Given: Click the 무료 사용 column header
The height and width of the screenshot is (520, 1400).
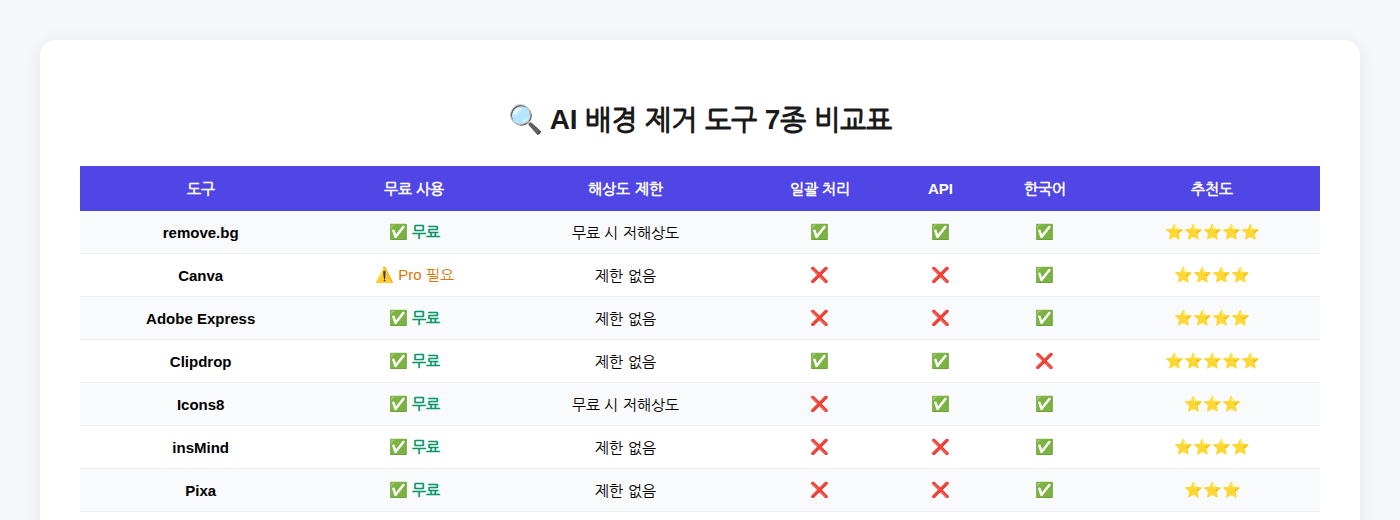Looking at the screenshot, I should pos(414,189).
